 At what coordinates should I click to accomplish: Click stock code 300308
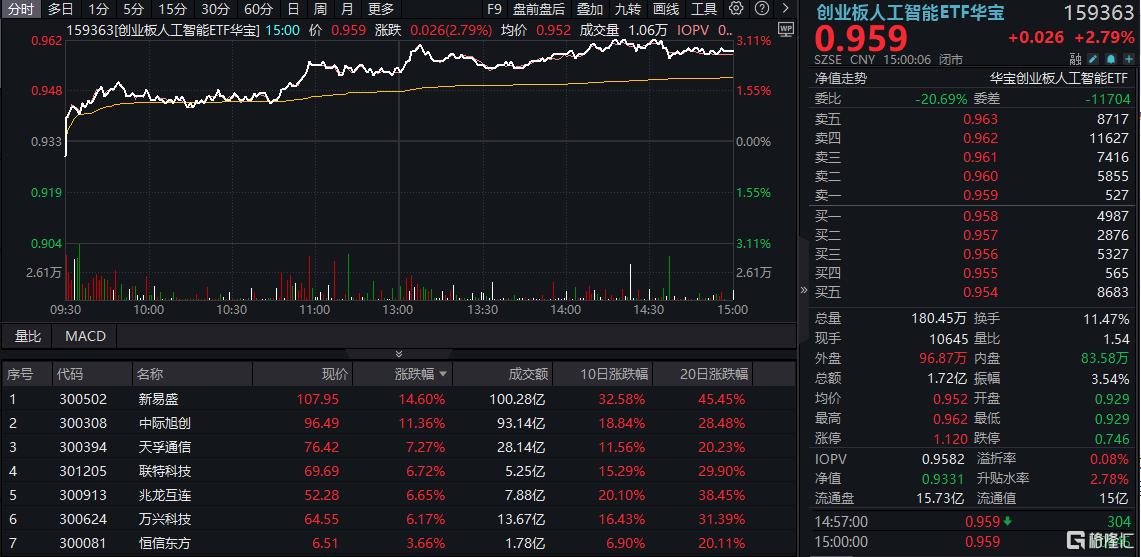[x=82, y=423]
